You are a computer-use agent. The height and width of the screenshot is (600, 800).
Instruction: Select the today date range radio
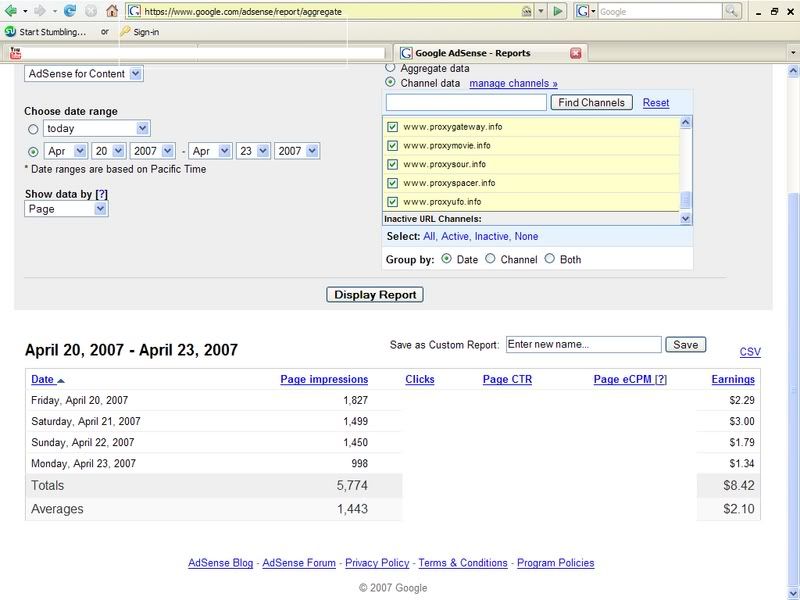pos(33,129)
